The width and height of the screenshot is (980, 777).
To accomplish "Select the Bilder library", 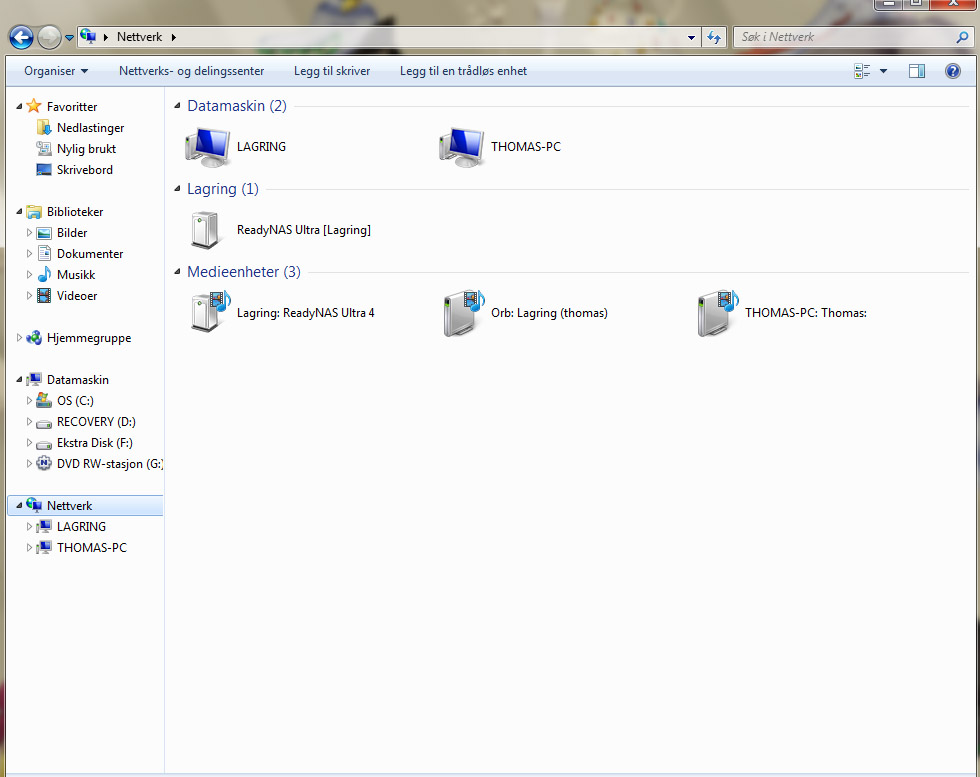I will point(72,233).
